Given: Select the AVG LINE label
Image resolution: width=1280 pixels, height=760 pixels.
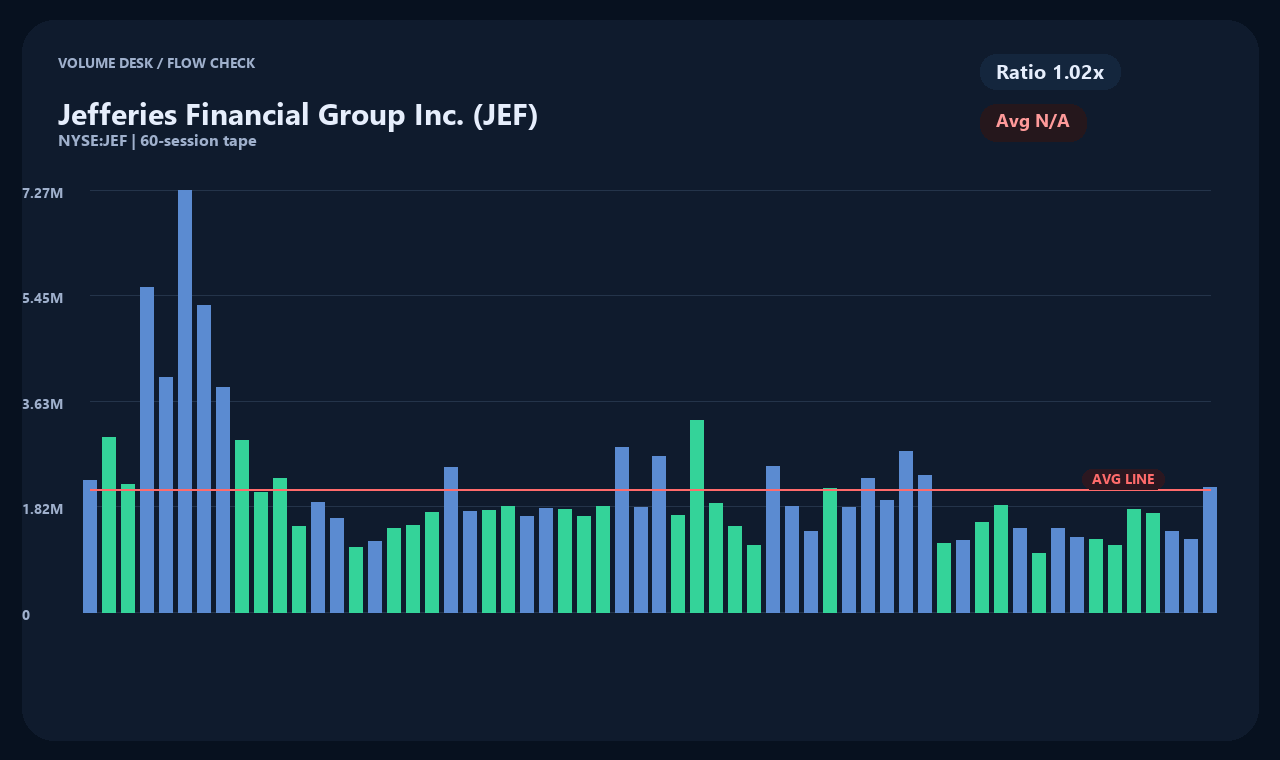Looking at the screenshot, I should pos(1123,480).
